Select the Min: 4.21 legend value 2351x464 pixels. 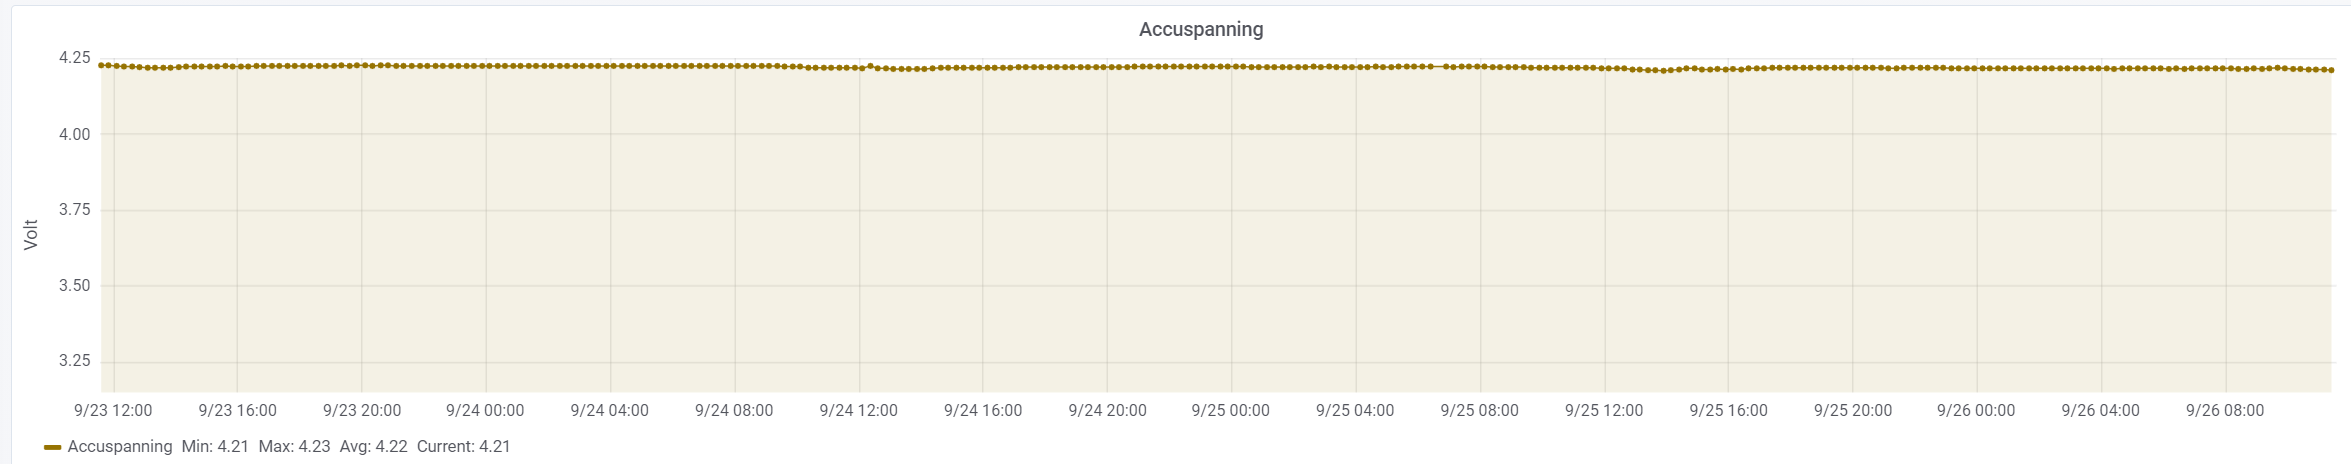click(215, 446)
